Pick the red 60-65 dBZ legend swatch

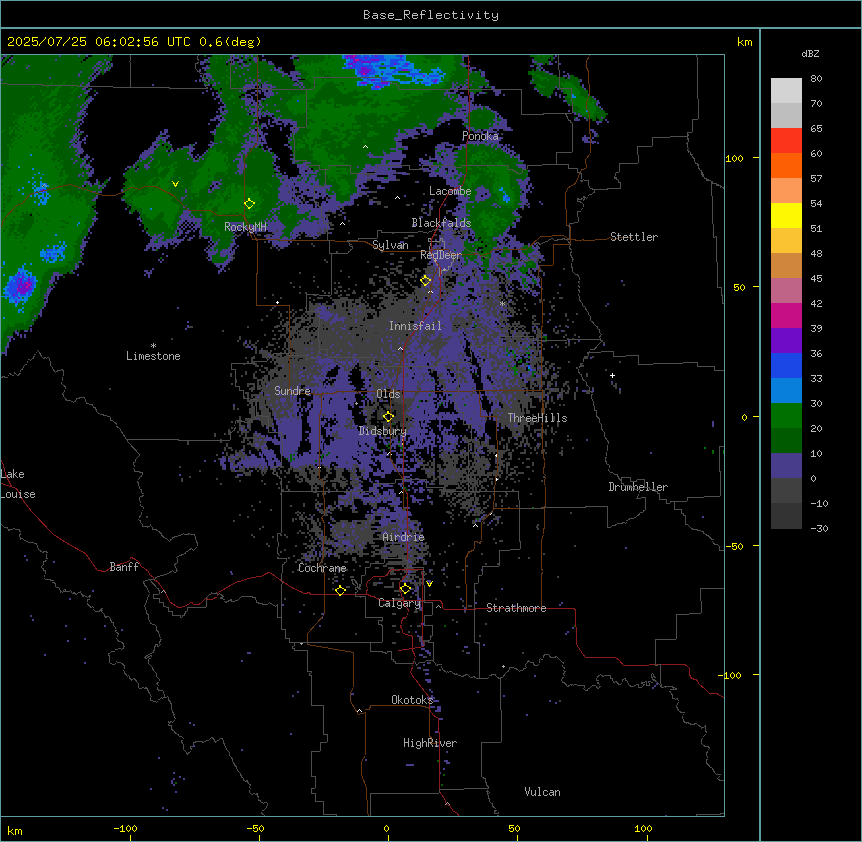click(786, 140)
